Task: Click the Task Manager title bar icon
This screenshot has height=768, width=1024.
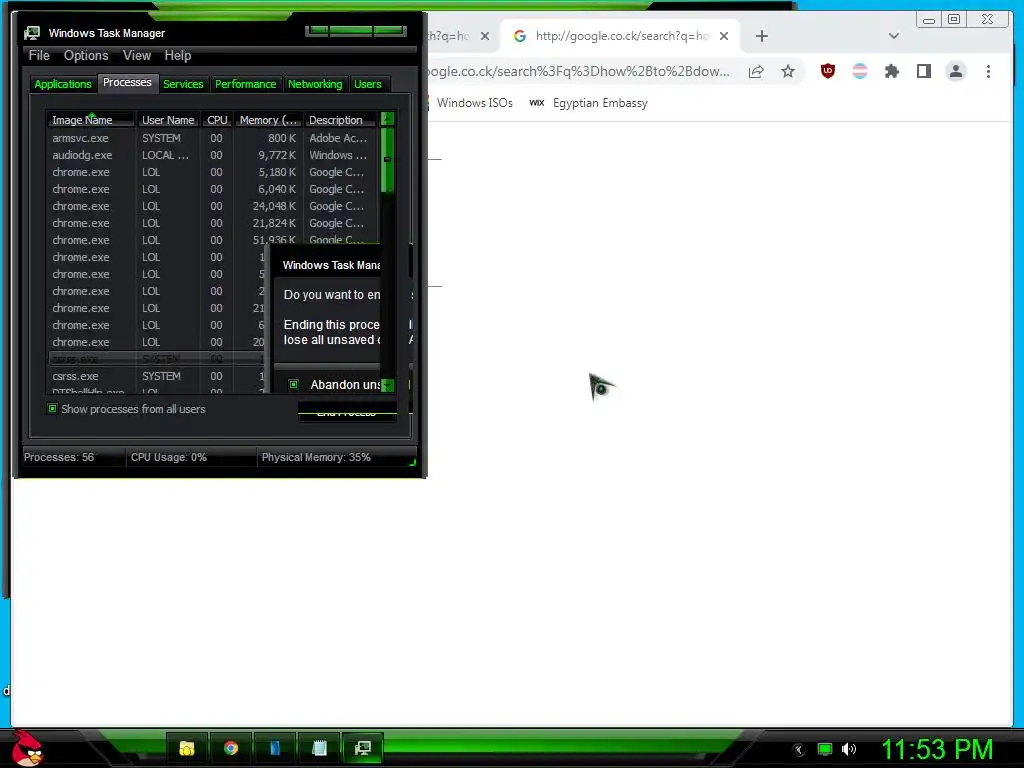Action: tap(32, 33)
